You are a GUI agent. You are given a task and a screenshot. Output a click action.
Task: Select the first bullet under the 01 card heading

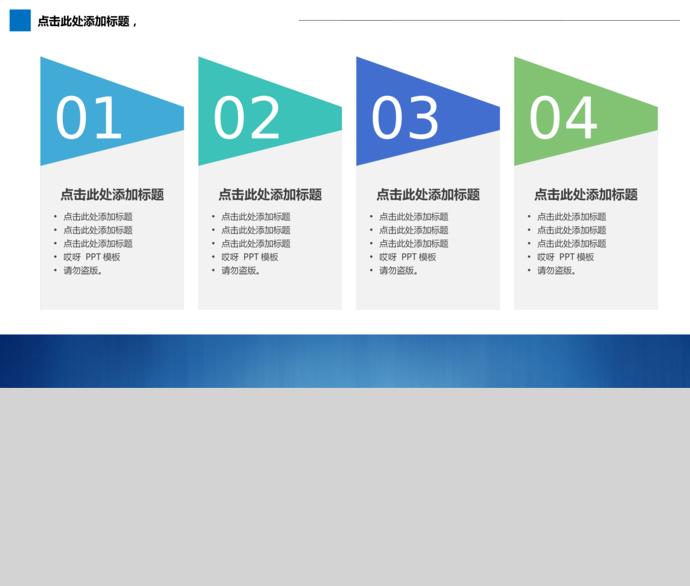pos(98,216)
